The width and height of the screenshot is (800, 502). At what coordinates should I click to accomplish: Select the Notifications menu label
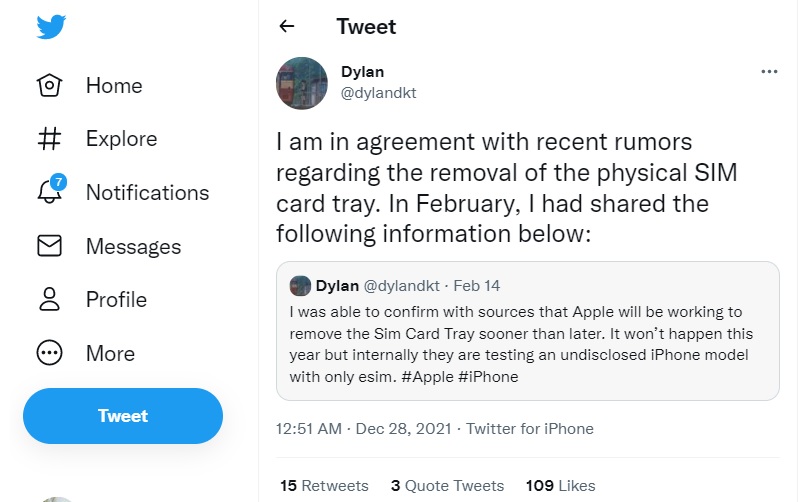(147, 193)
